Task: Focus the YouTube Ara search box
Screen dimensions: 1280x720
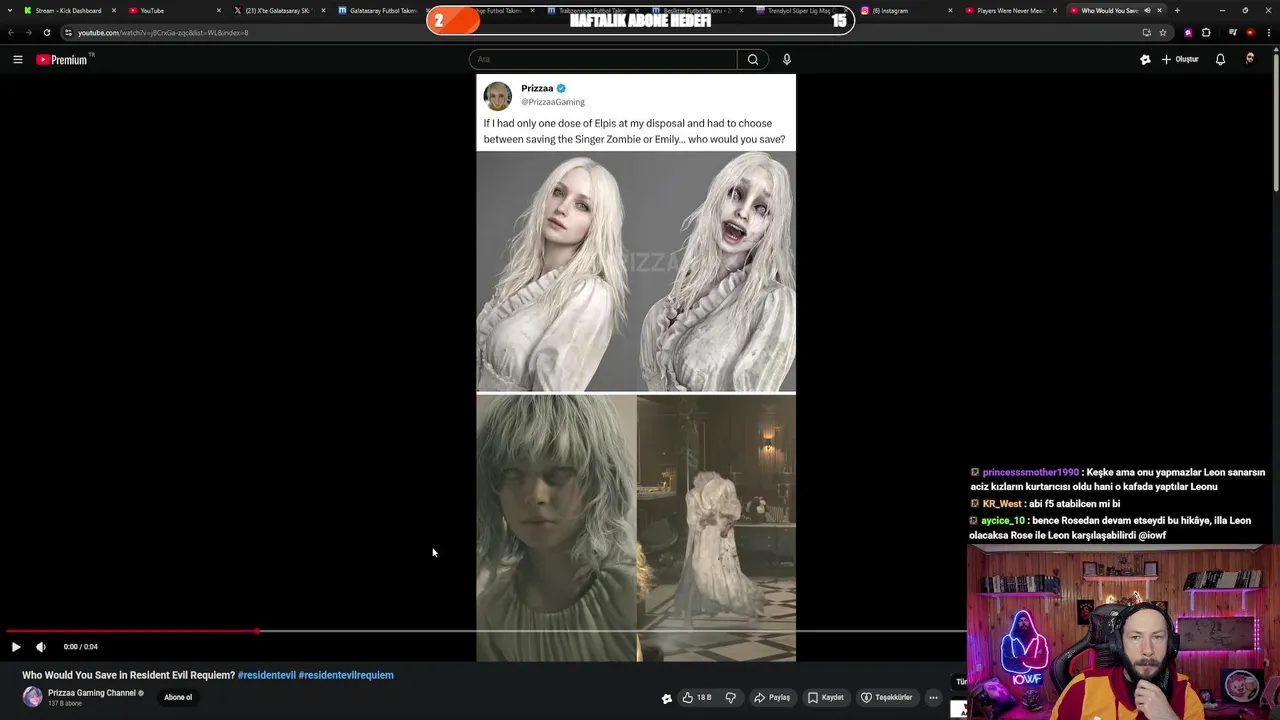Action: pyautogui.click(x=603, y=60)
